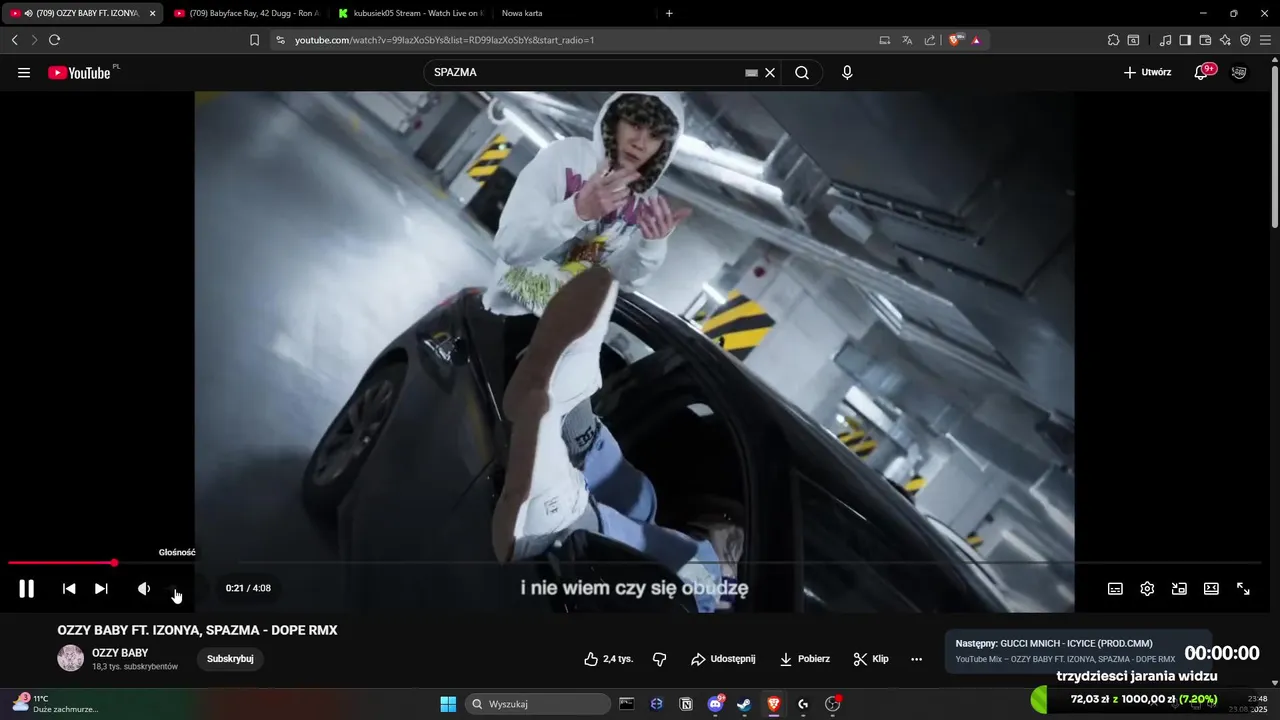
Task: Subscribe with the Subskrybuj button
Action: (x=230, y=659)
